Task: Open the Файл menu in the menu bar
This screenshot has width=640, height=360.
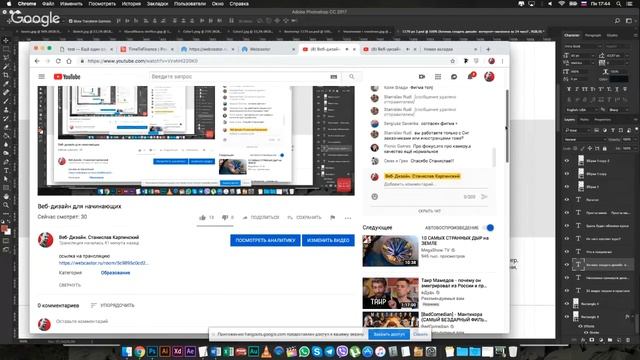Action: click(48, 4)
